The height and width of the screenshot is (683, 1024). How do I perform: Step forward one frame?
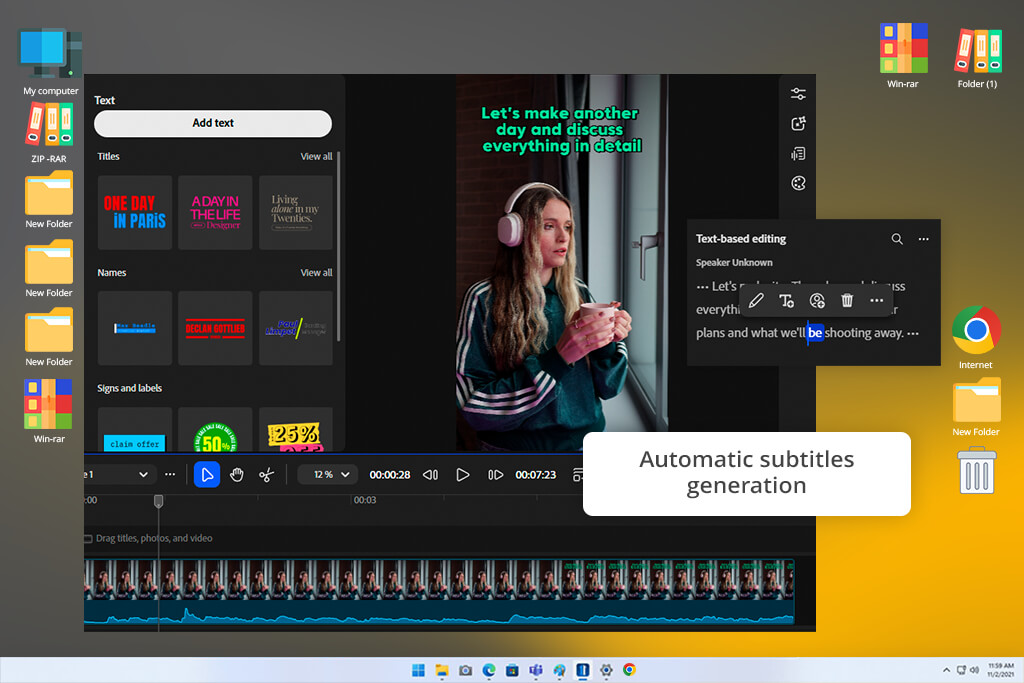coord(495,475)
